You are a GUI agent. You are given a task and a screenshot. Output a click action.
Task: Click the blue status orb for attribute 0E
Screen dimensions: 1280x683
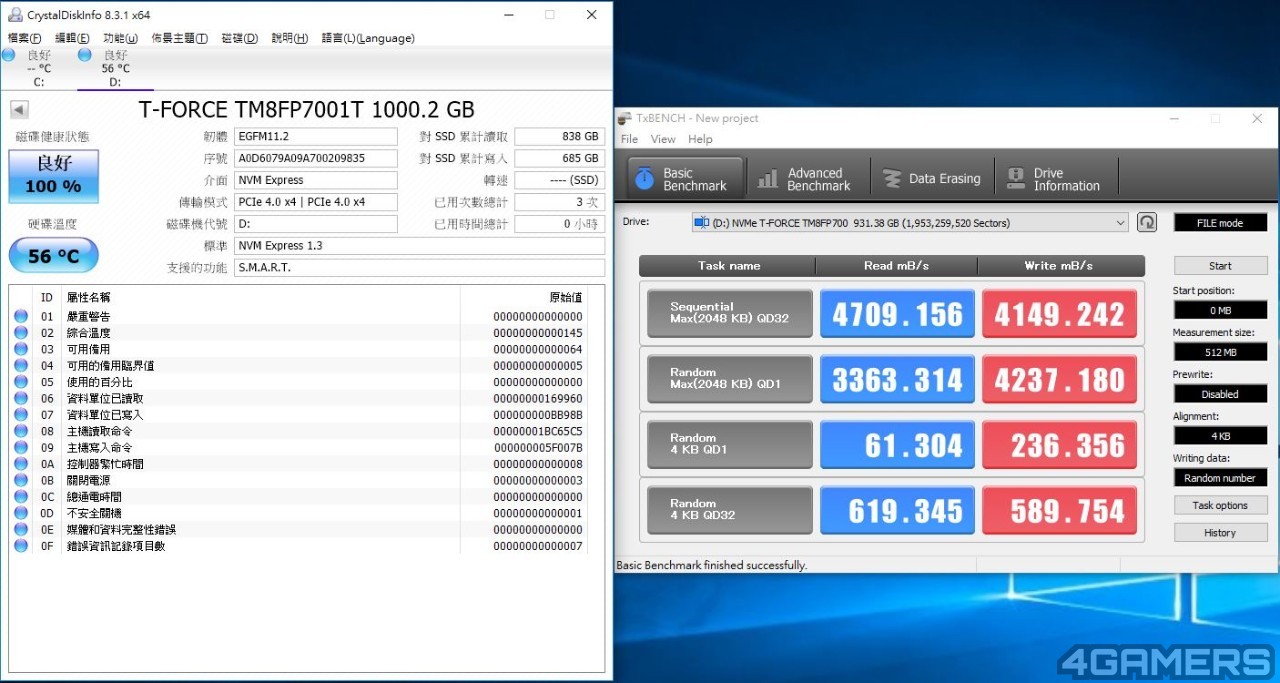(x=21, y=530)
